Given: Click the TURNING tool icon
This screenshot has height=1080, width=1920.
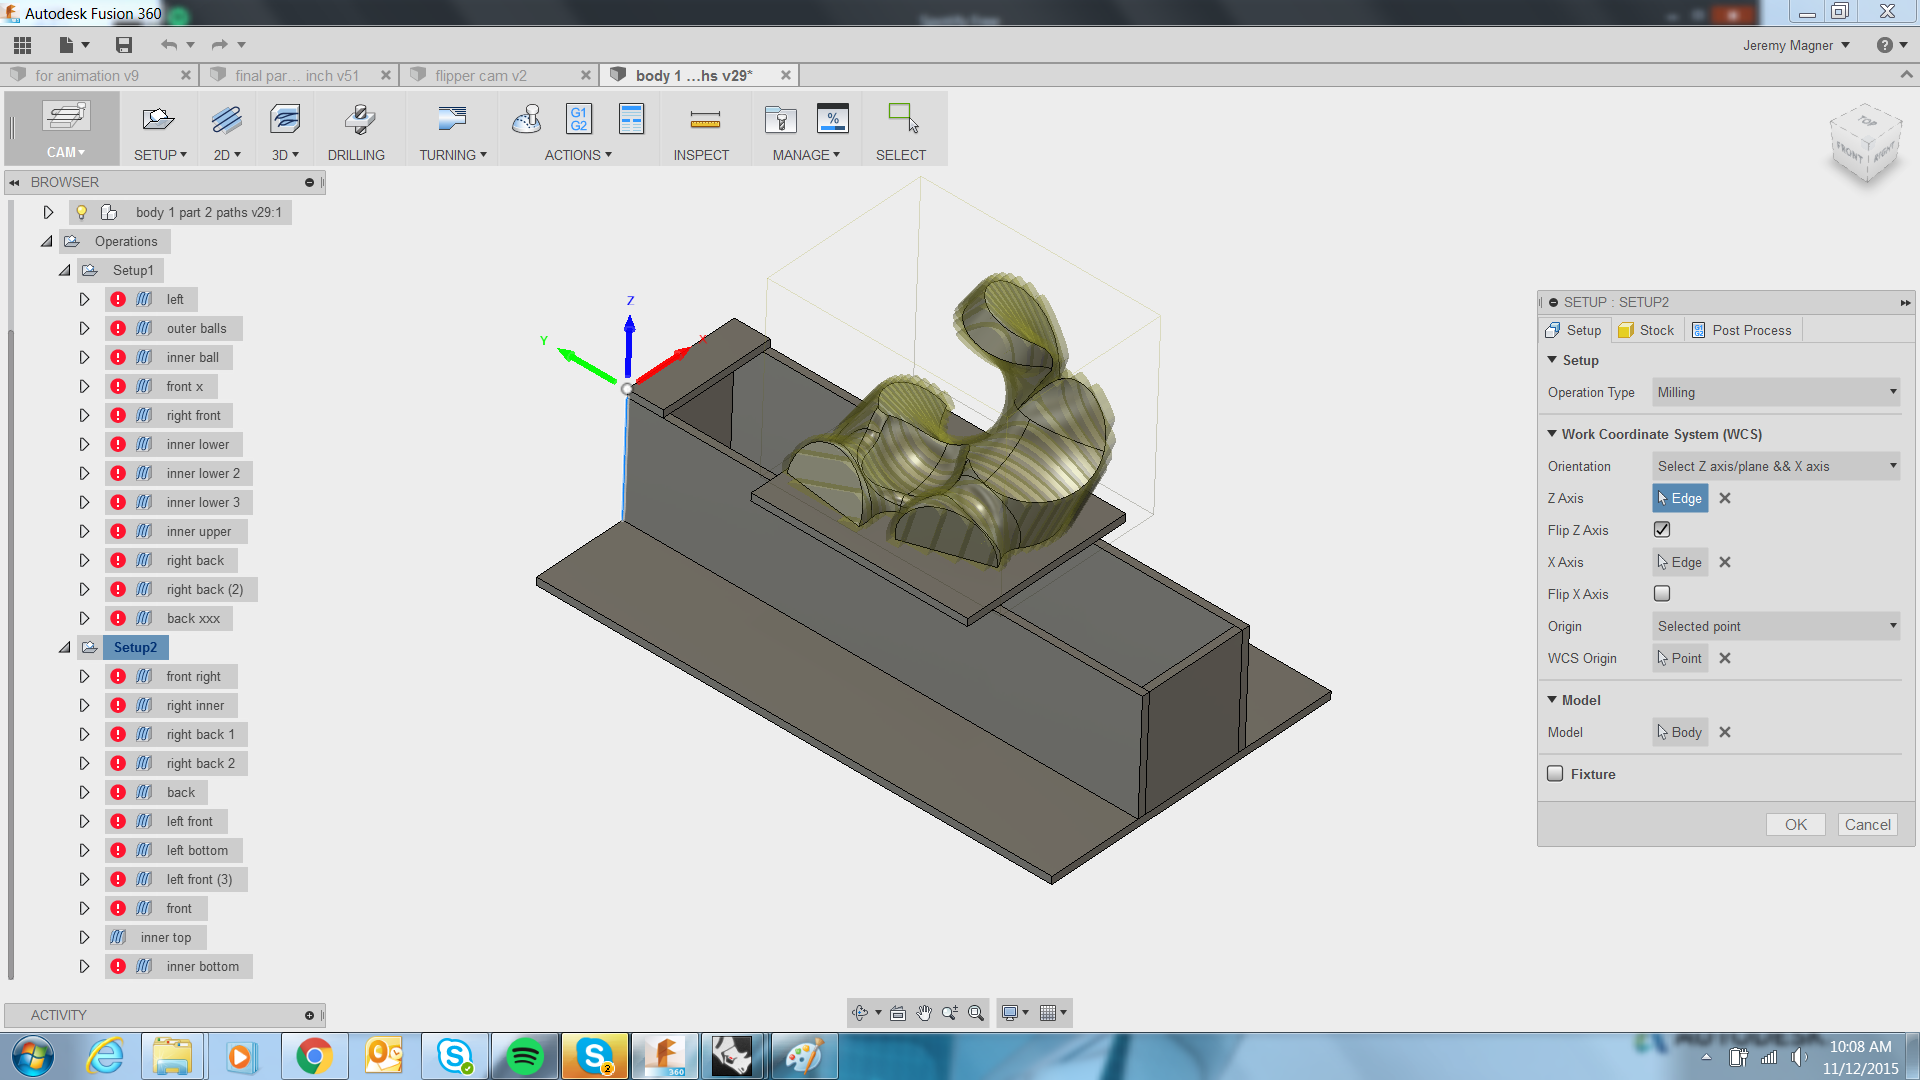Looking at the screenshot, I should pyautogui.click(x=452, y=120).
